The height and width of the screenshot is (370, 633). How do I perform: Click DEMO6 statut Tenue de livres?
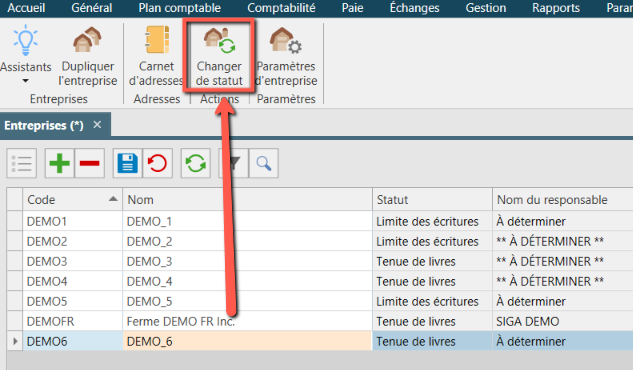pyautogui.click(x=432, y=341)
